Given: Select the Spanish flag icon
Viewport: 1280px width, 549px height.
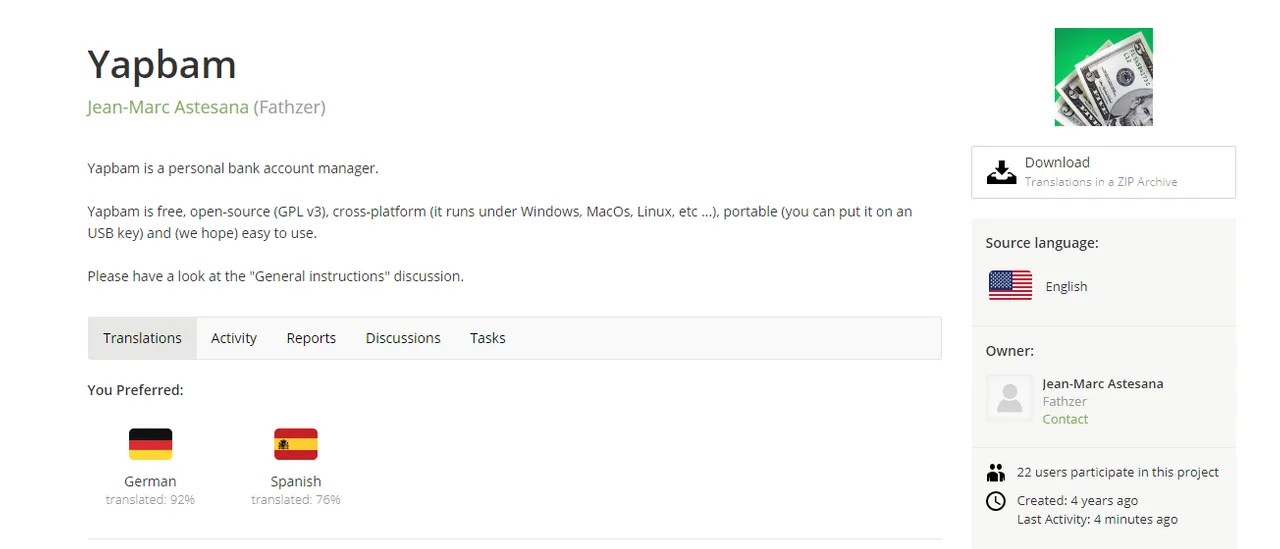Looking at the screenshot, I should tap(296, 444).
